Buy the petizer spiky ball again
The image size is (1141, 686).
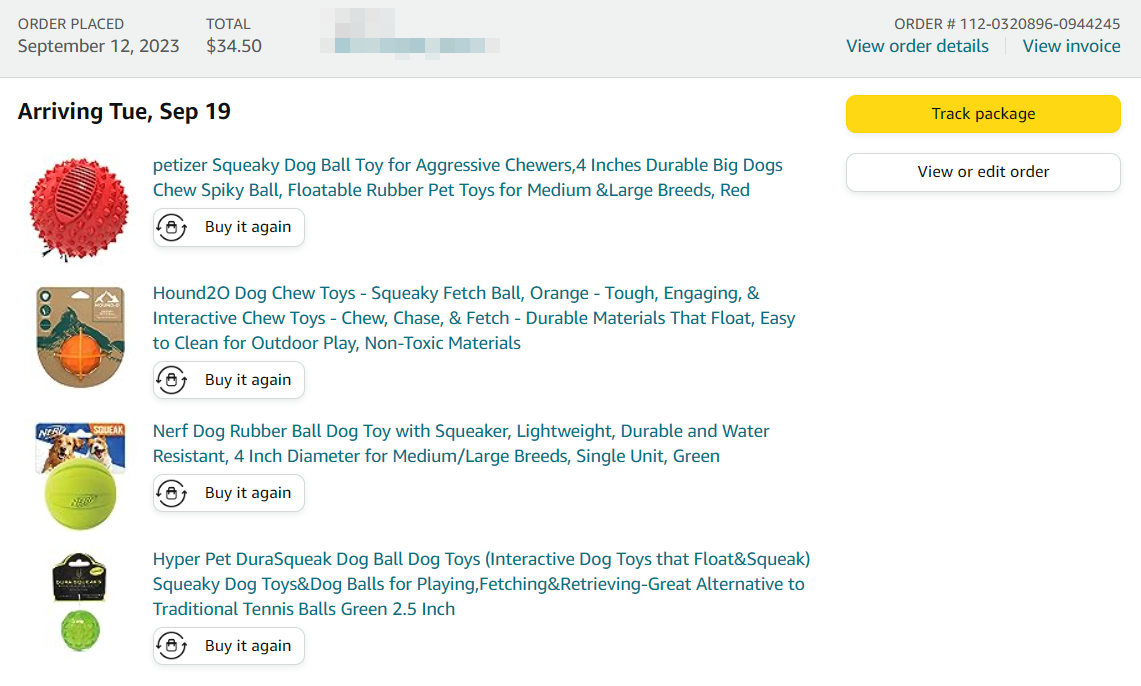228,228
